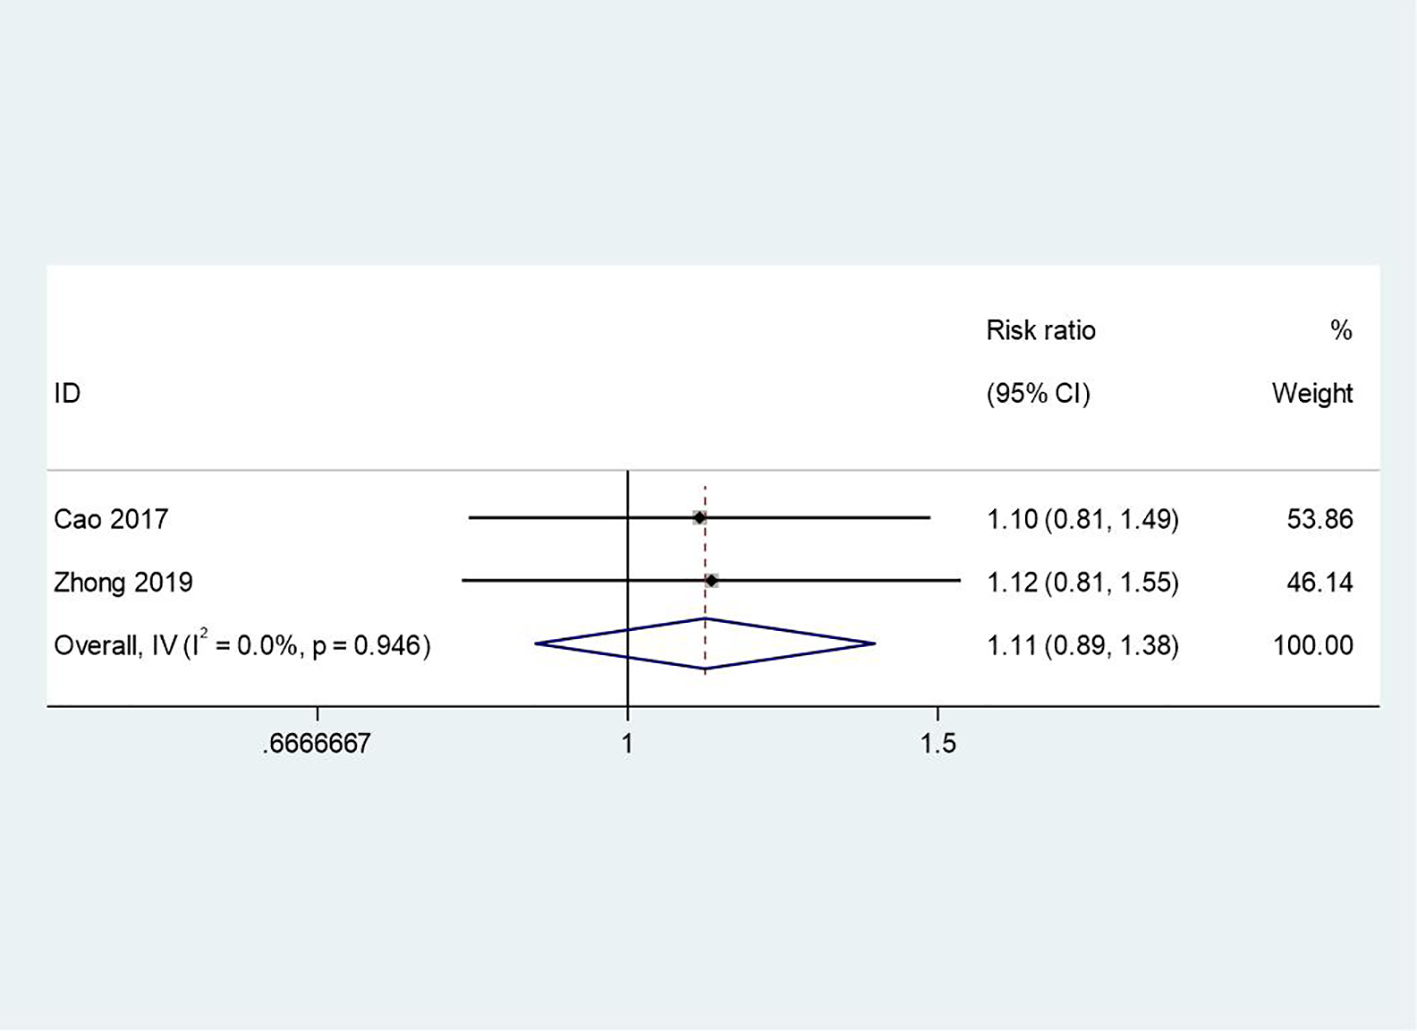Click the 1.5 axis tick label
1417x1031 pixels.
[x=937, y=743]
